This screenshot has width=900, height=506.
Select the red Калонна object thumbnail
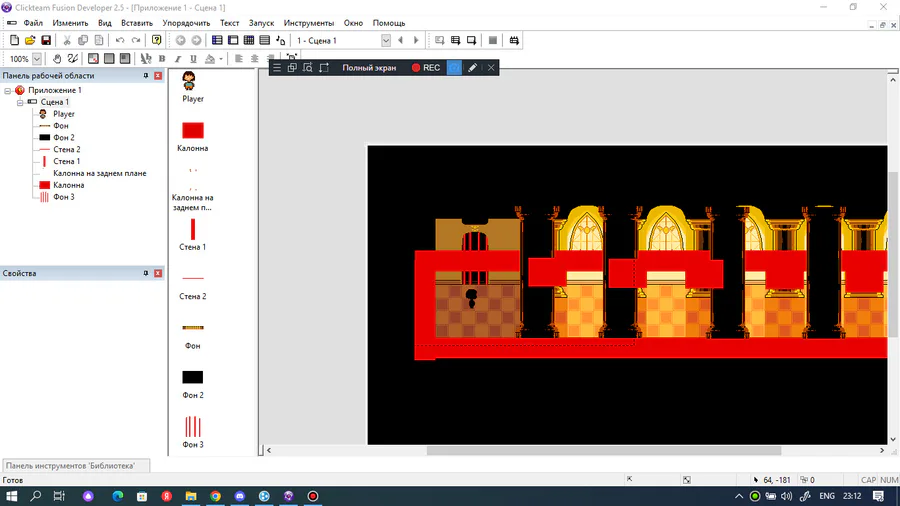point(193,130)
